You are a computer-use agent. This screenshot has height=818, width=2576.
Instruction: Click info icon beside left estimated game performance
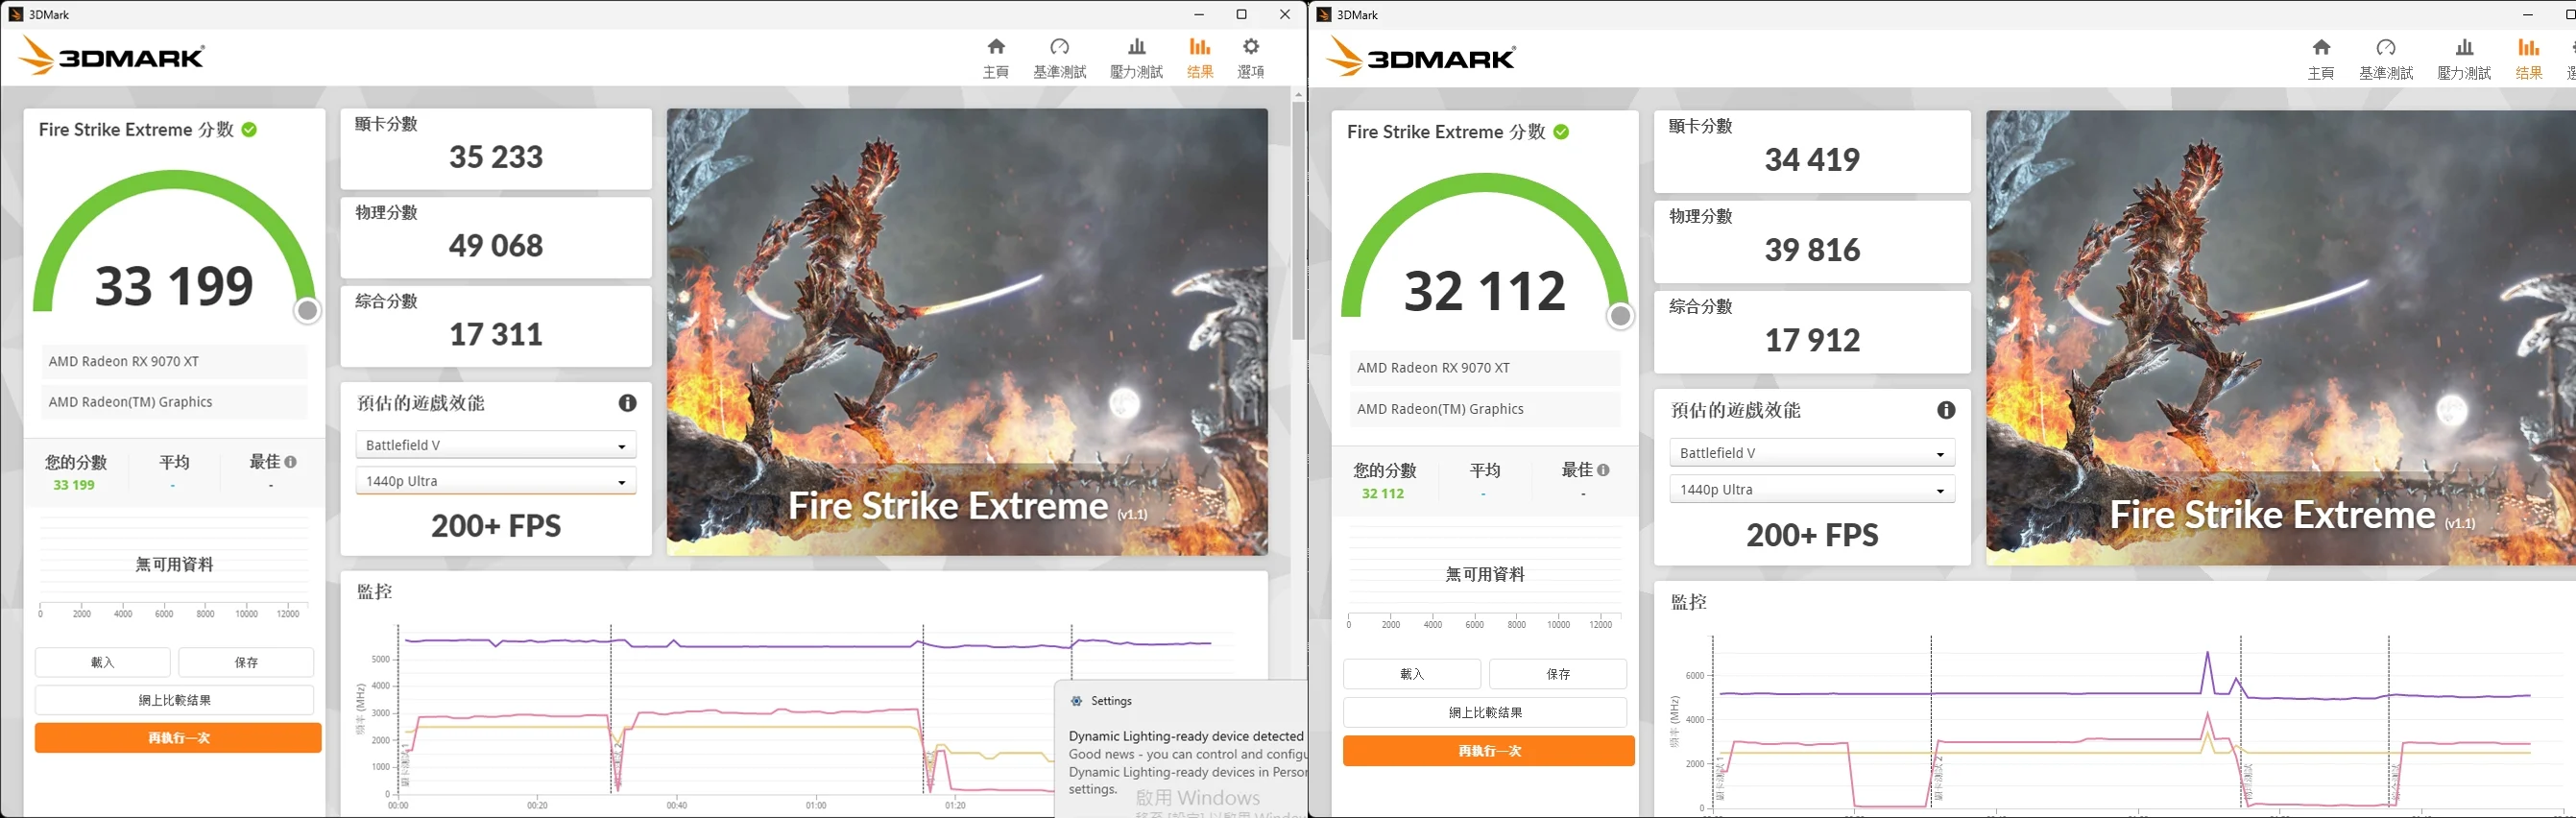pyautogui.click(x=627, y=403)
